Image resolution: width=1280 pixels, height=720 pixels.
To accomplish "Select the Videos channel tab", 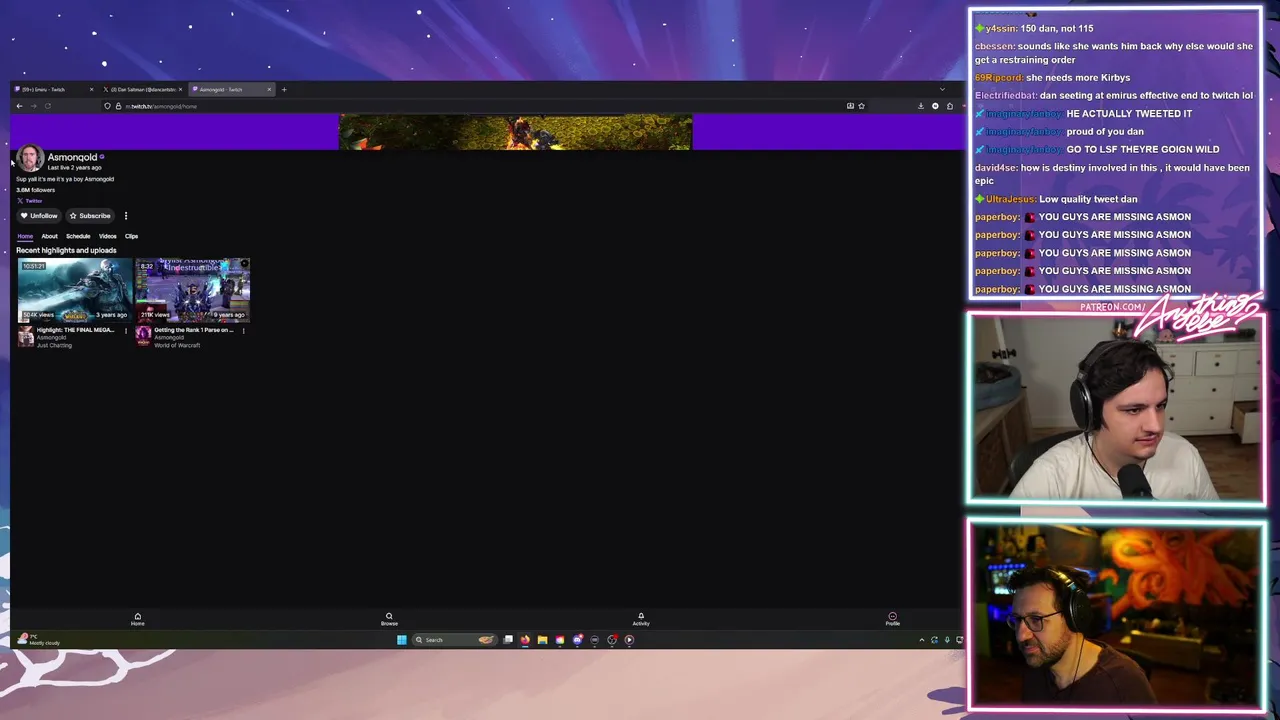I will 107,236.
